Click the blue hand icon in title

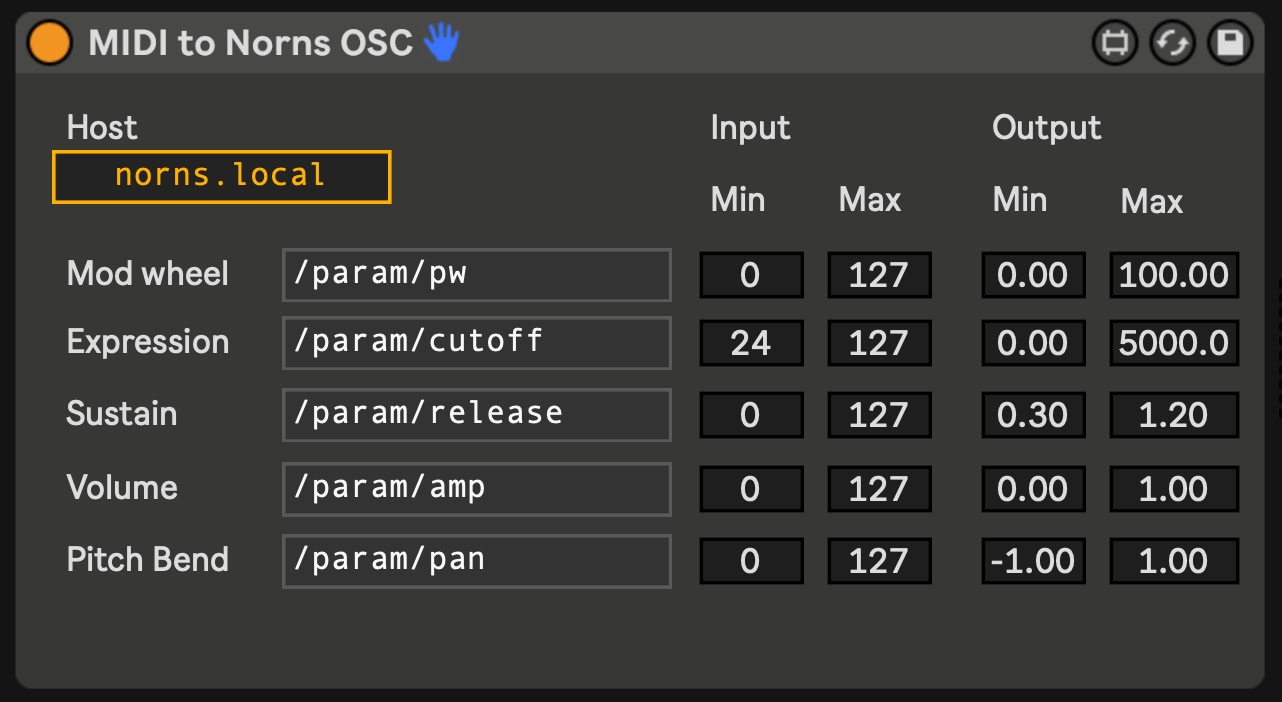click(x=441, y=43)
